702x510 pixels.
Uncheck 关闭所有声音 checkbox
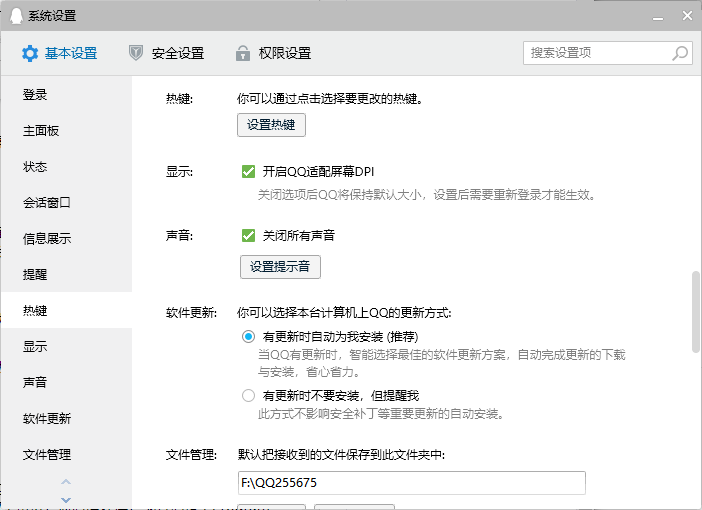click(x=248, y=236)
